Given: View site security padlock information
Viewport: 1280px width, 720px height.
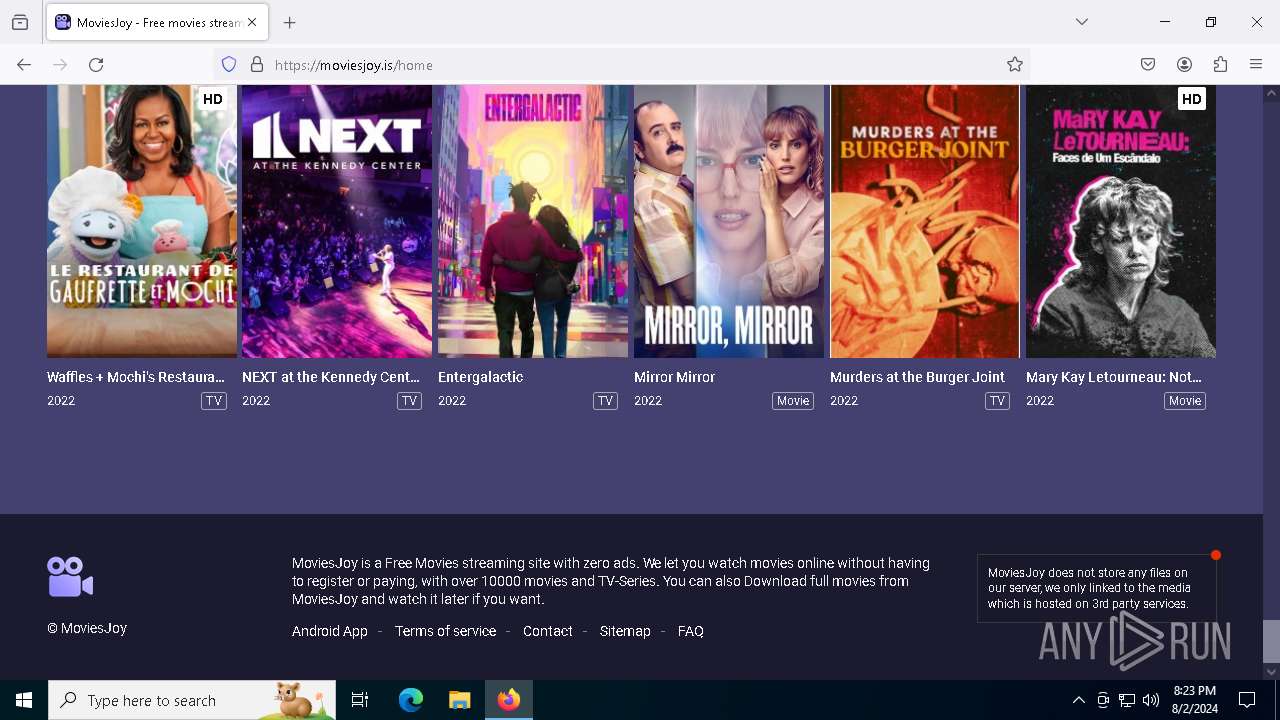Looking at the screenshot, I should pos(257,65).
